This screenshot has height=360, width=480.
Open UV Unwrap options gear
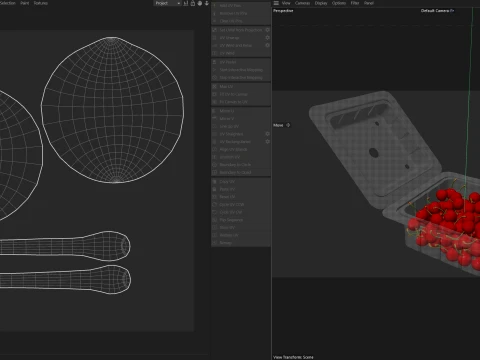(x=267, y=37)
